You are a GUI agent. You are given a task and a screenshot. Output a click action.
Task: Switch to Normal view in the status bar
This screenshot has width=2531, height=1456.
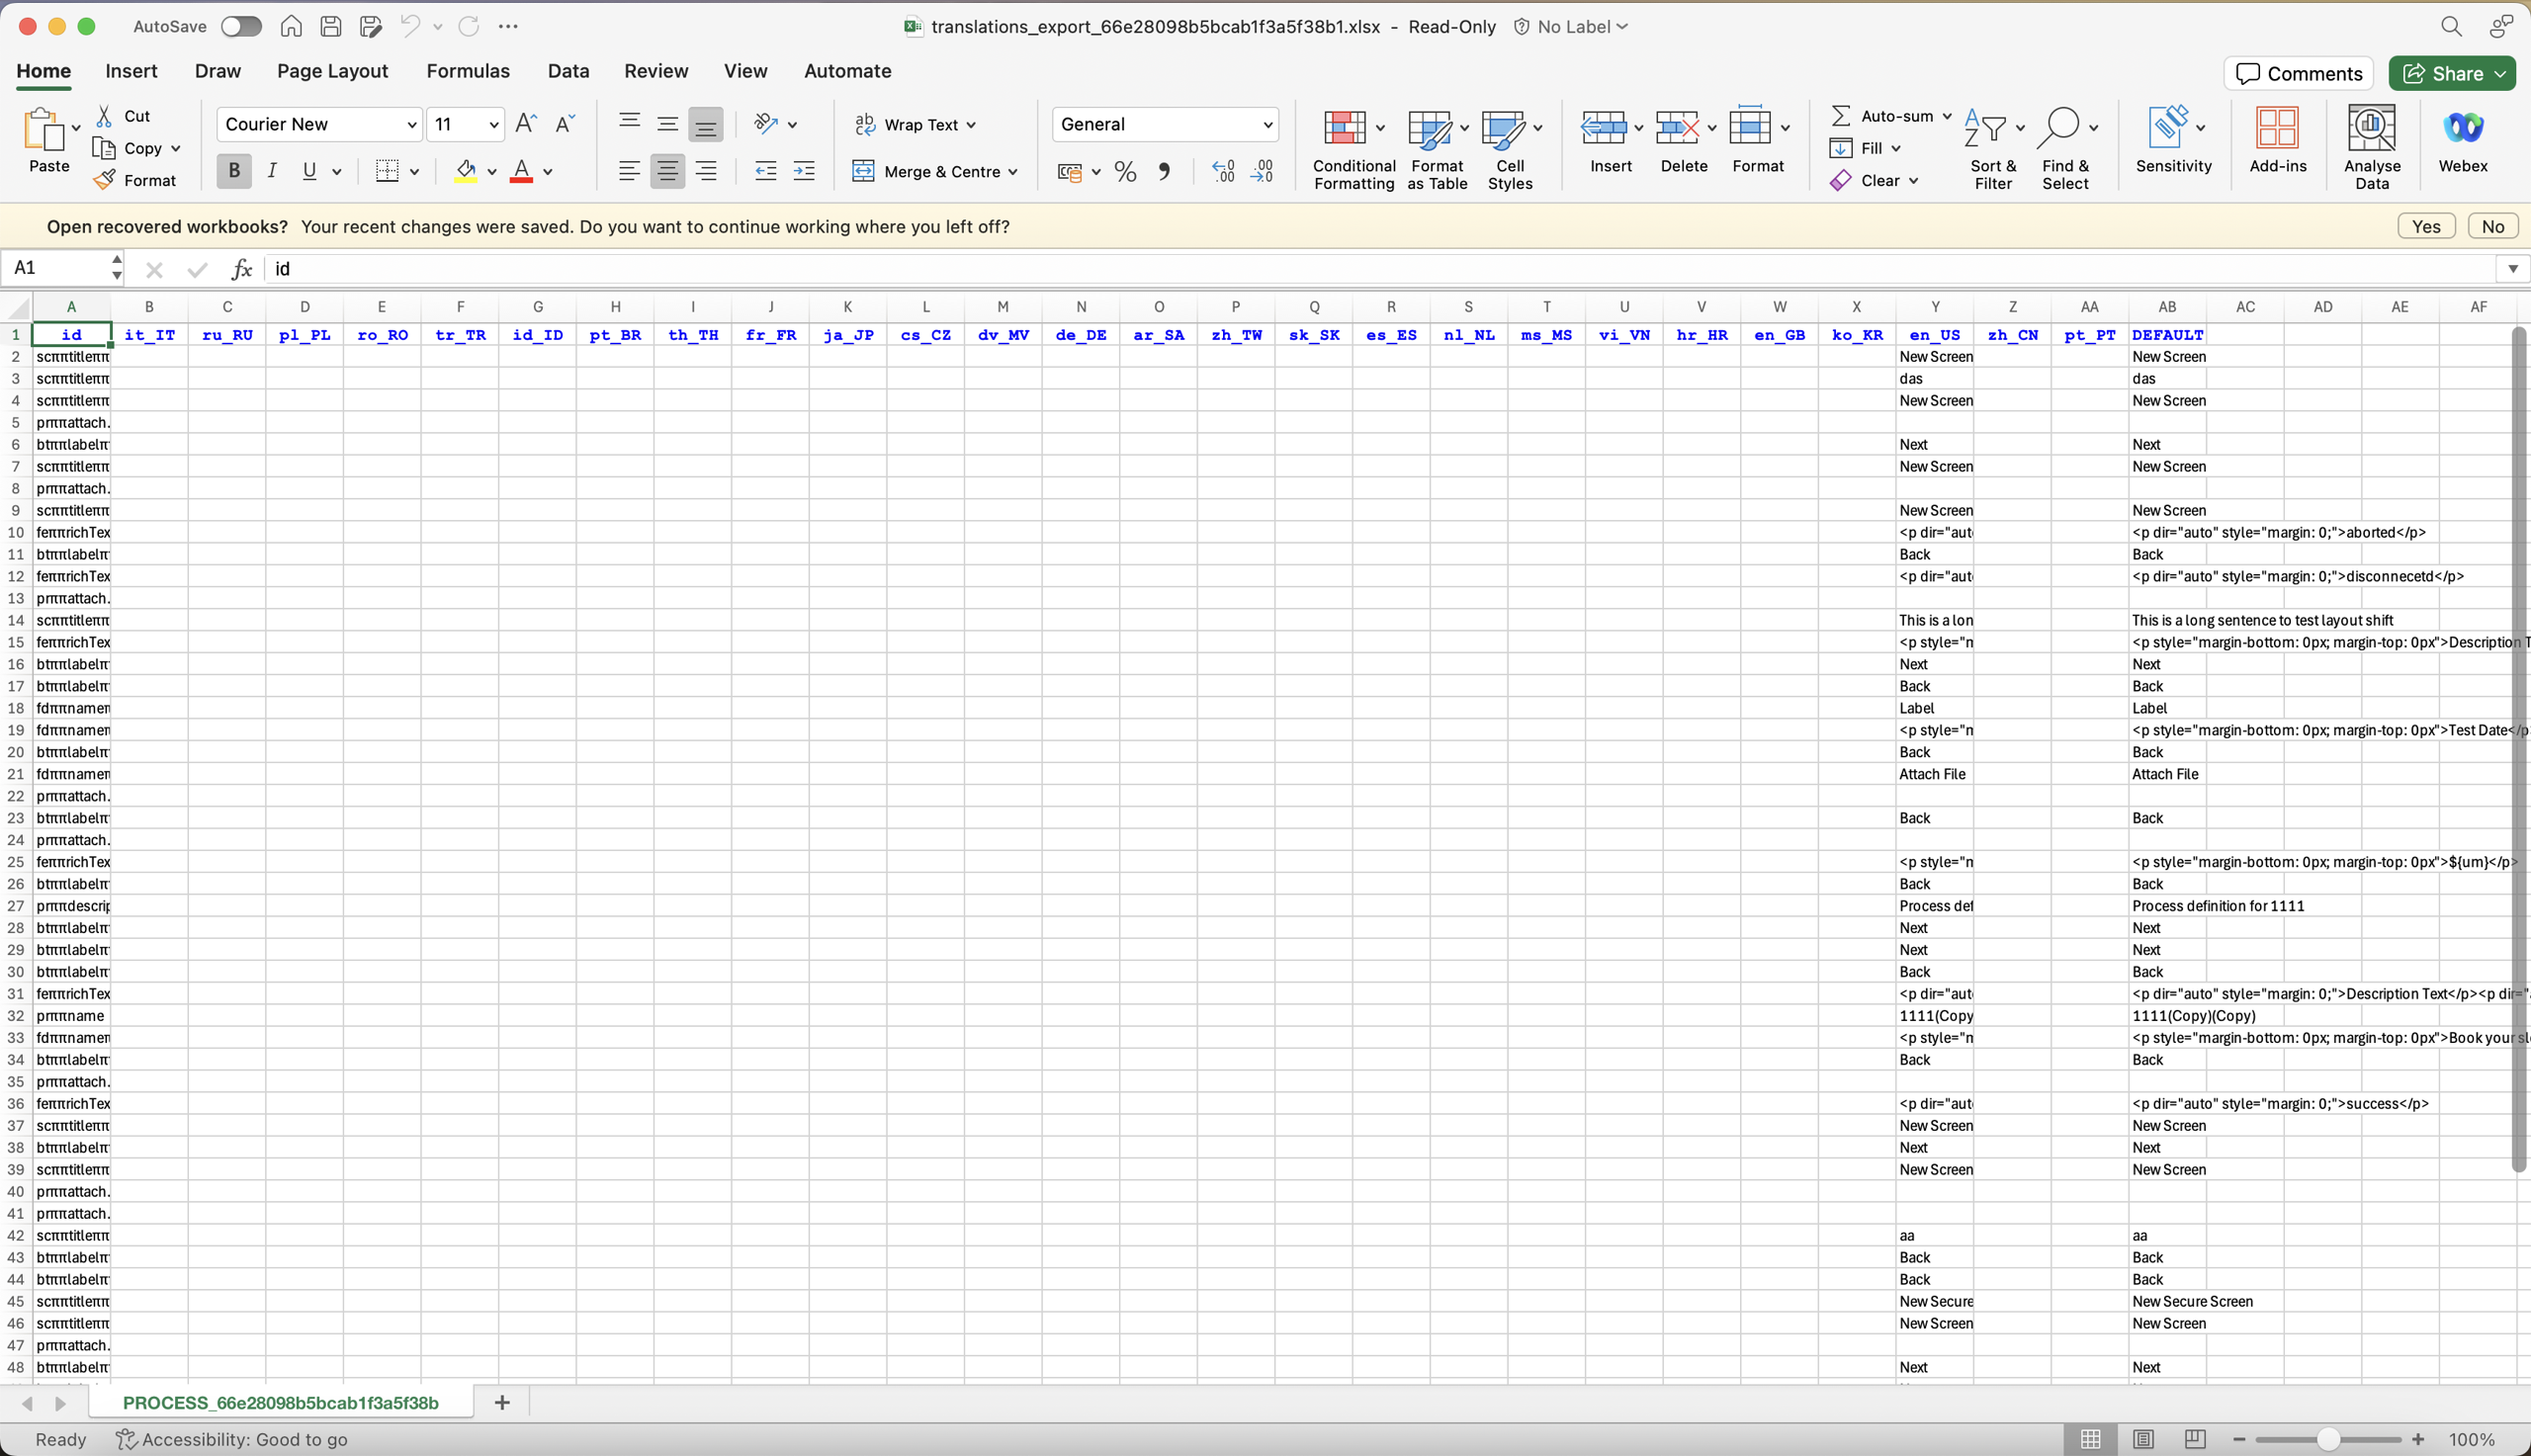coord(2091,1439)
